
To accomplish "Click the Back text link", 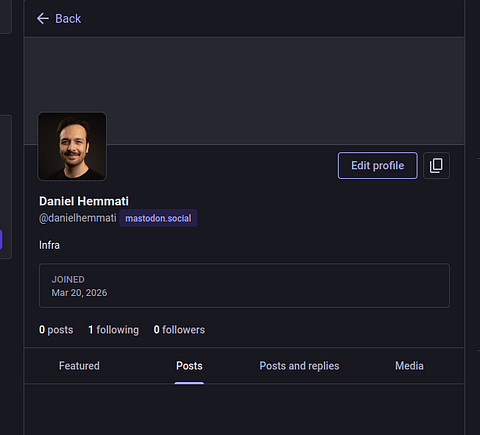I will [68, 19].
